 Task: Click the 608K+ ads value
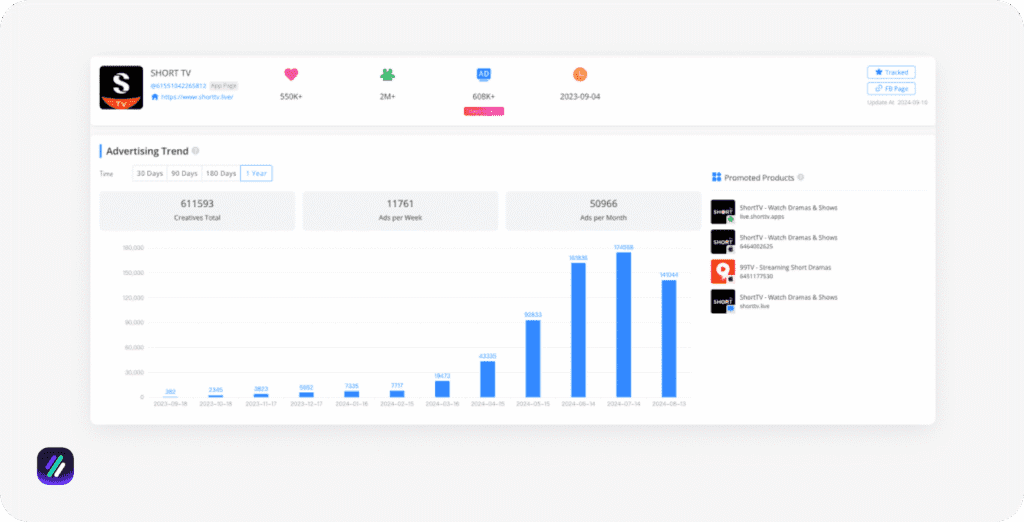click(484, 97)
